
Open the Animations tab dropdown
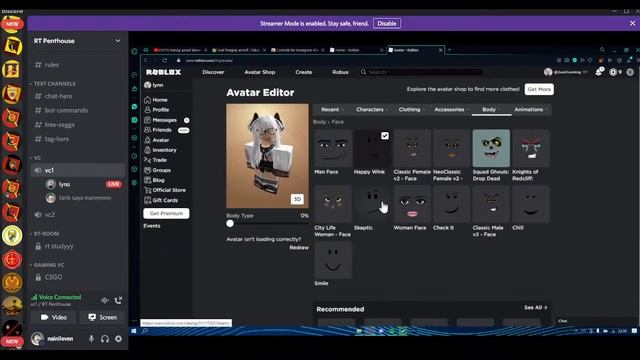[x=531, y=109]
